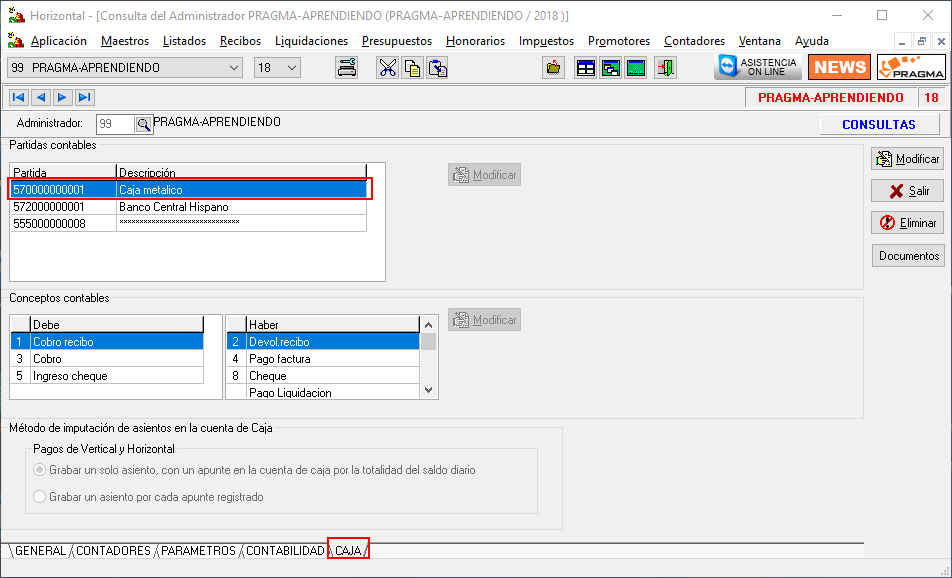Viewport: 952px width, 578px height.
Task: Click the Descripción column header
Action: click(x=242, y=172)
